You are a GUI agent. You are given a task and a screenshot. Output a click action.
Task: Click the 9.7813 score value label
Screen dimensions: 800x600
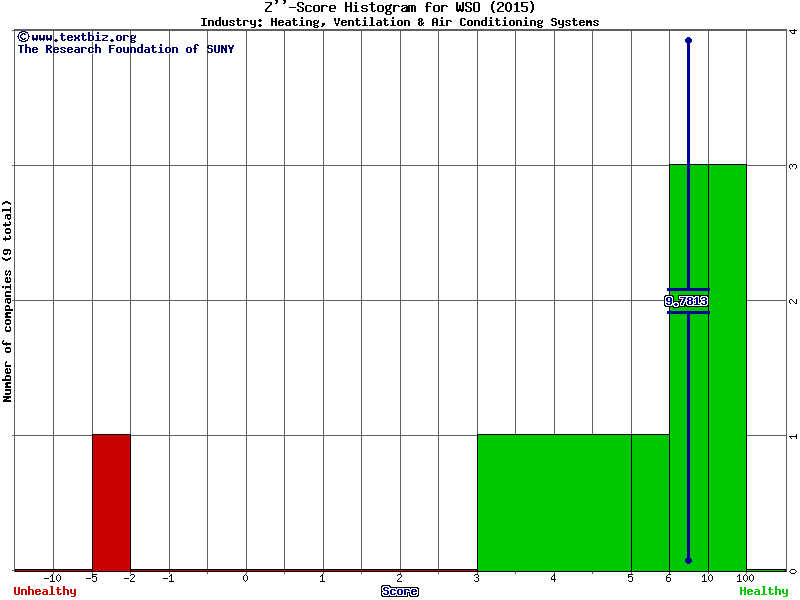[x=687, y=301]
